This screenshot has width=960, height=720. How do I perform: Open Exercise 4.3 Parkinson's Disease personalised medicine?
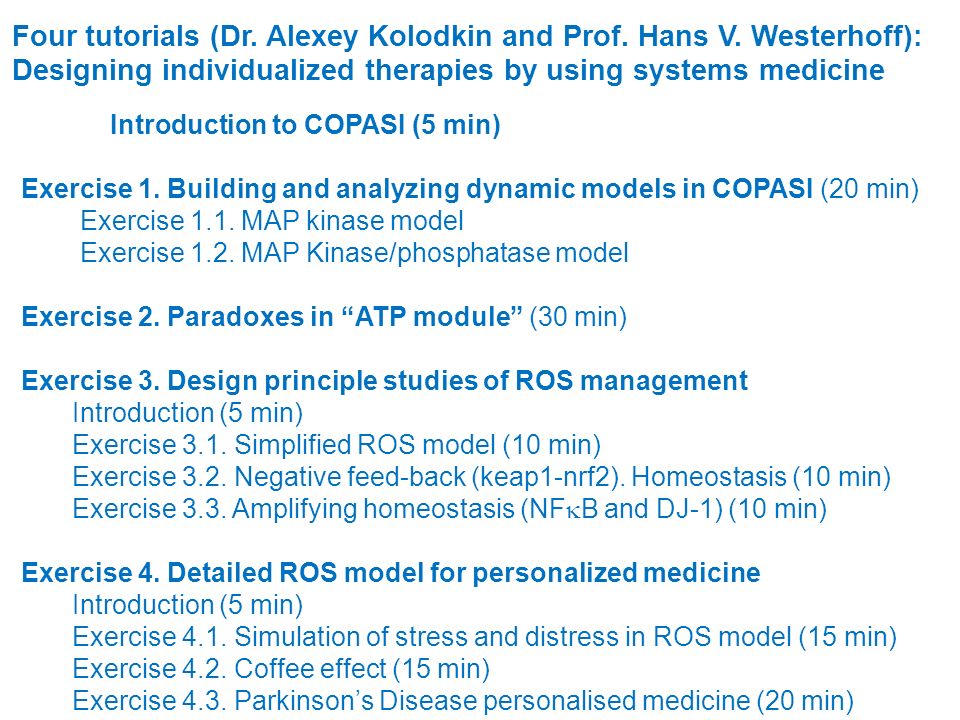[x=463, y=700]
